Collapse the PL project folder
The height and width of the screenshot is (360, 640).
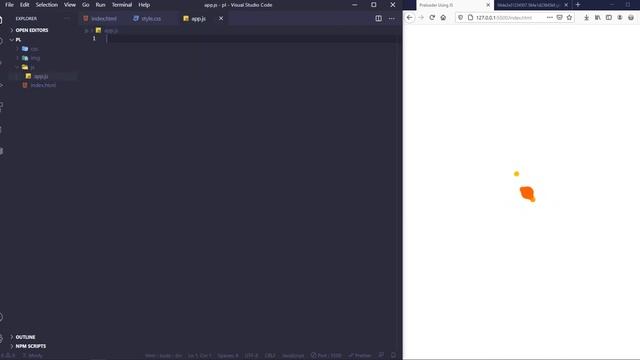pyautogui.click(x=18, y=40)
